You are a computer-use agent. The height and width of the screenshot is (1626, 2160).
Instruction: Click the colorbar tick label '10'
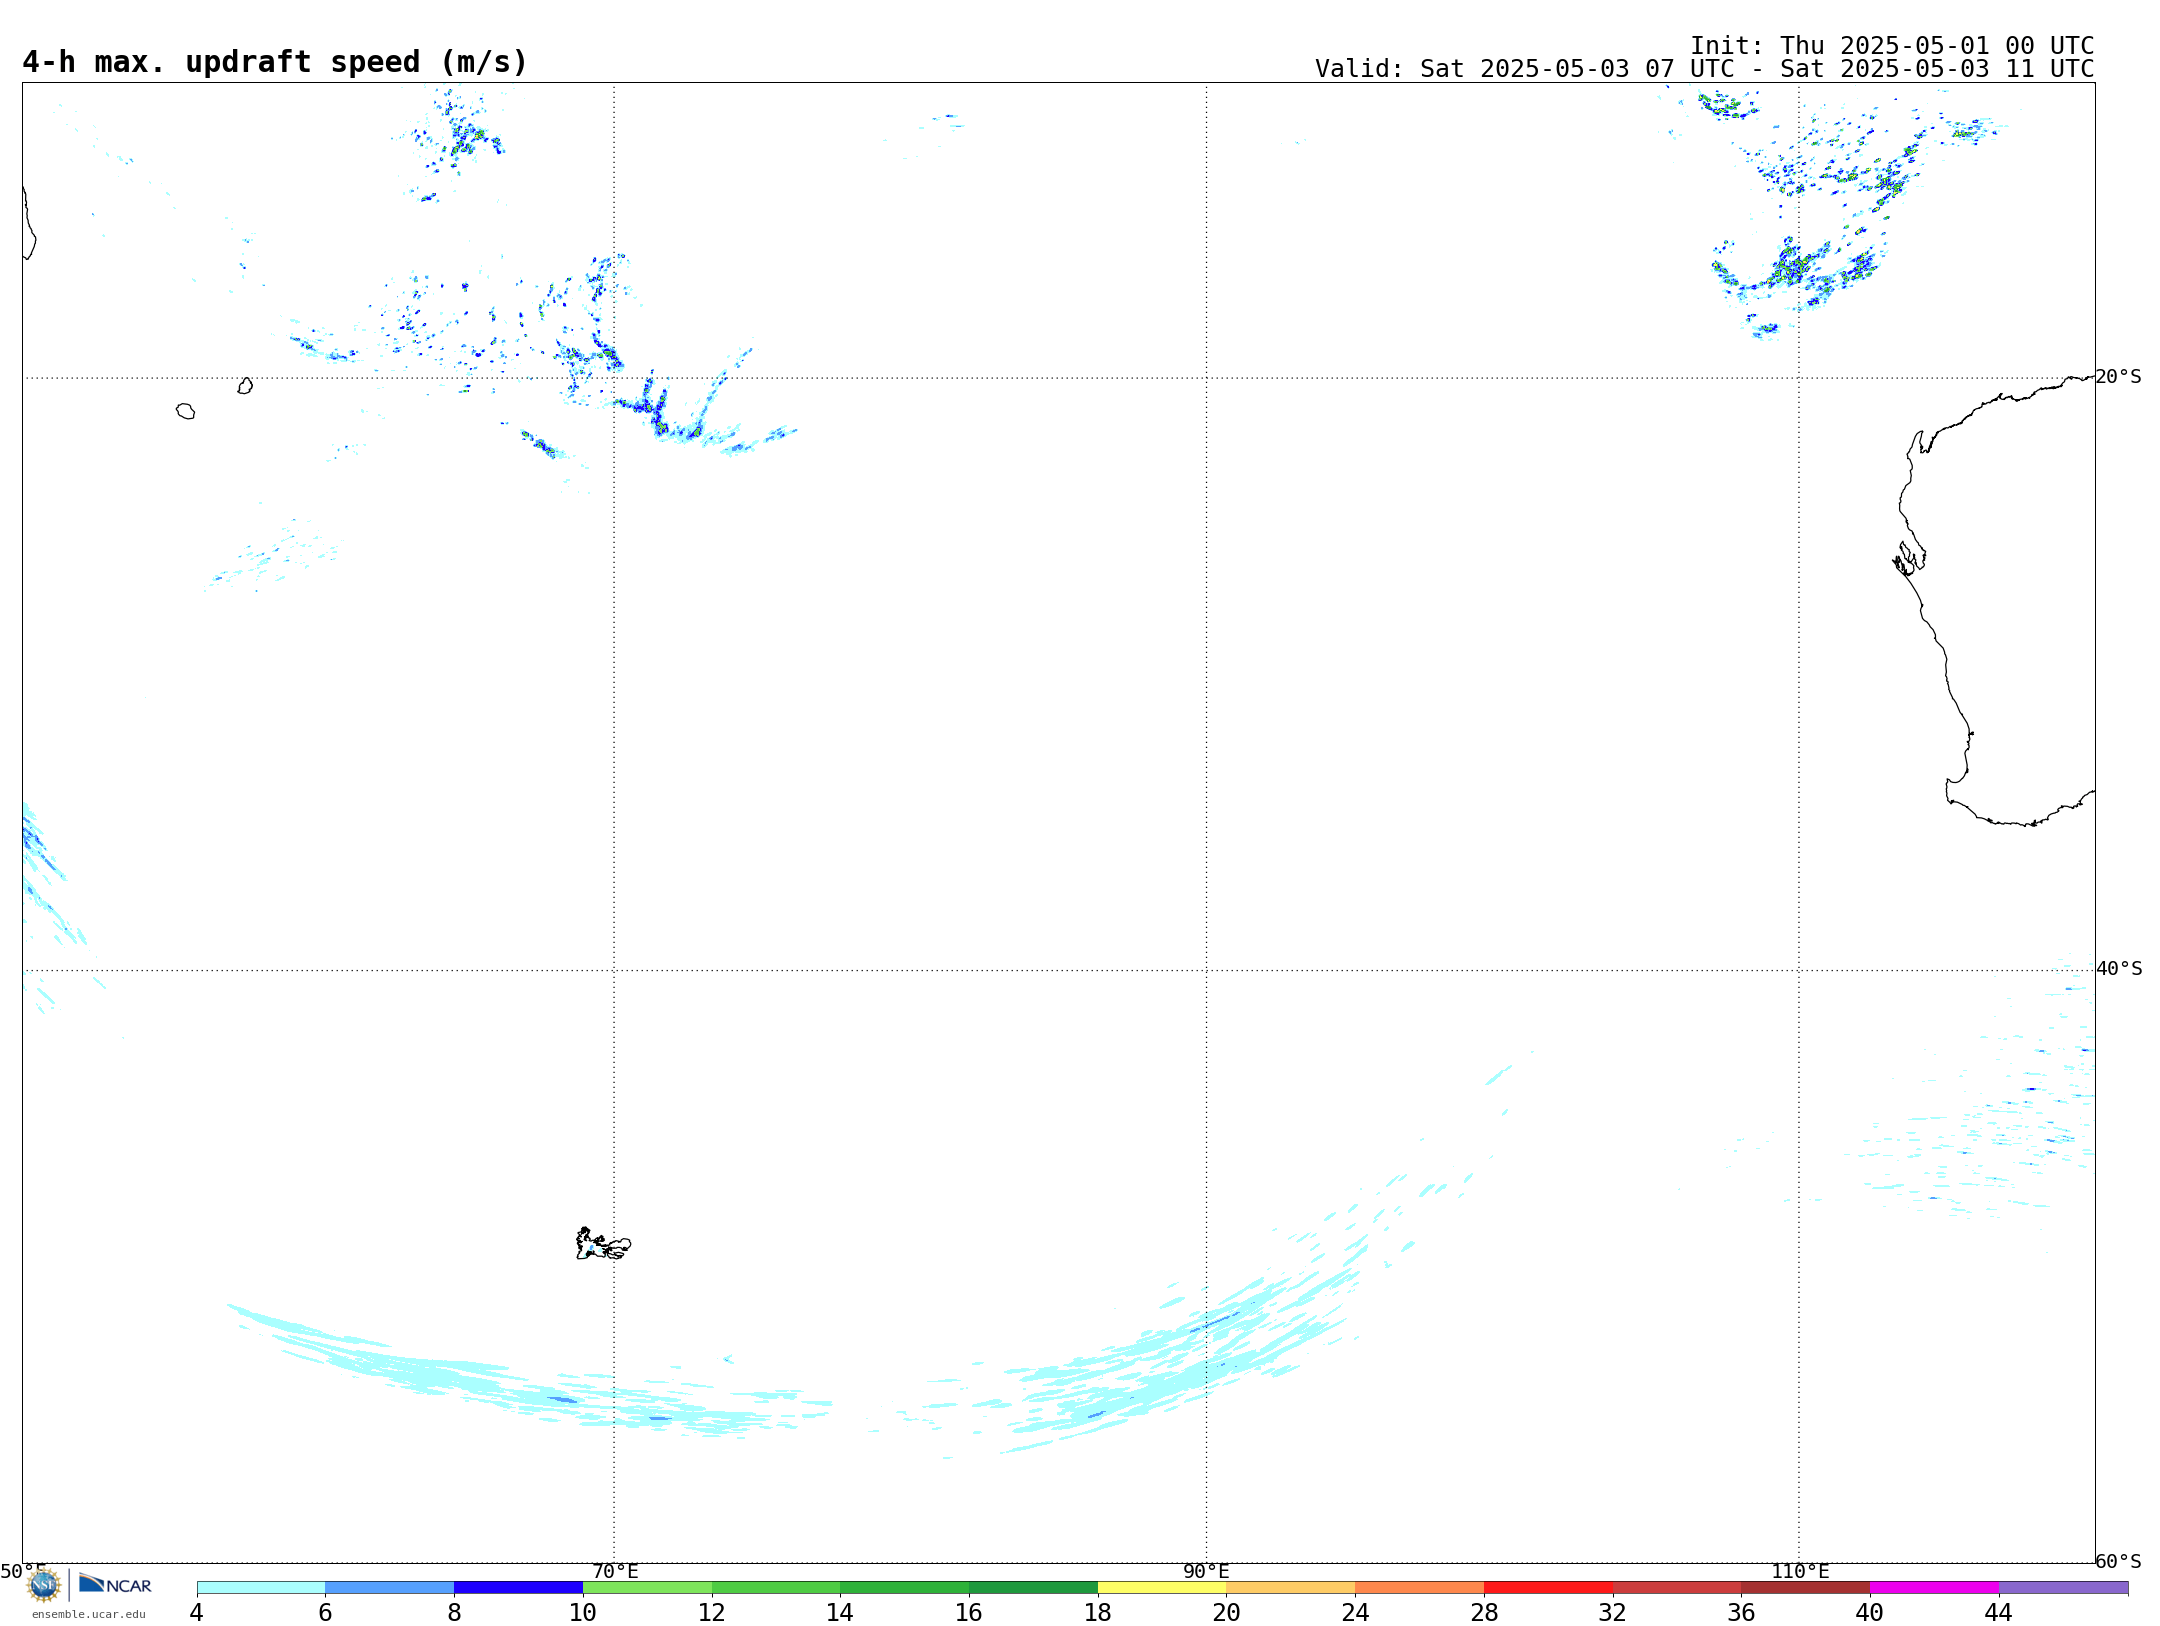[x=583, y=1612]
